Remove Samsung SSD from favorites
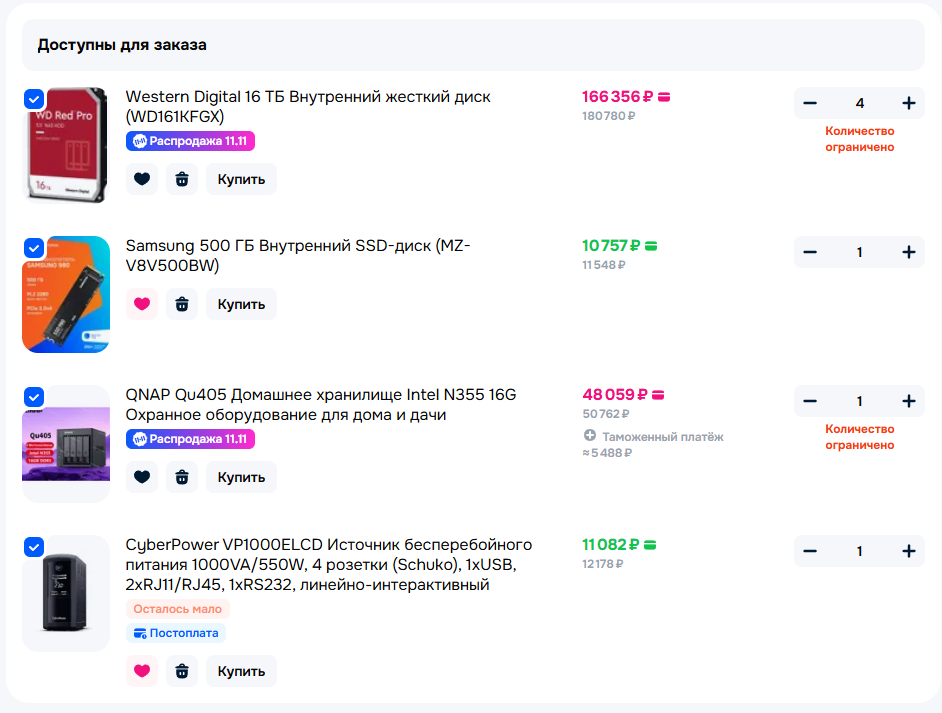Viewport: 942px width, 713px height. (x=142, y=304)
